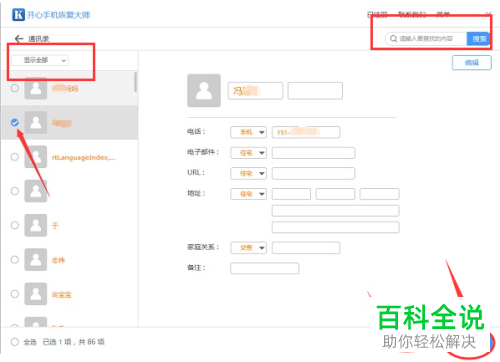This screenshot has width=500, height=362.
Task: Tick the circle of the nameless contact row
Action: click(15, 191)
